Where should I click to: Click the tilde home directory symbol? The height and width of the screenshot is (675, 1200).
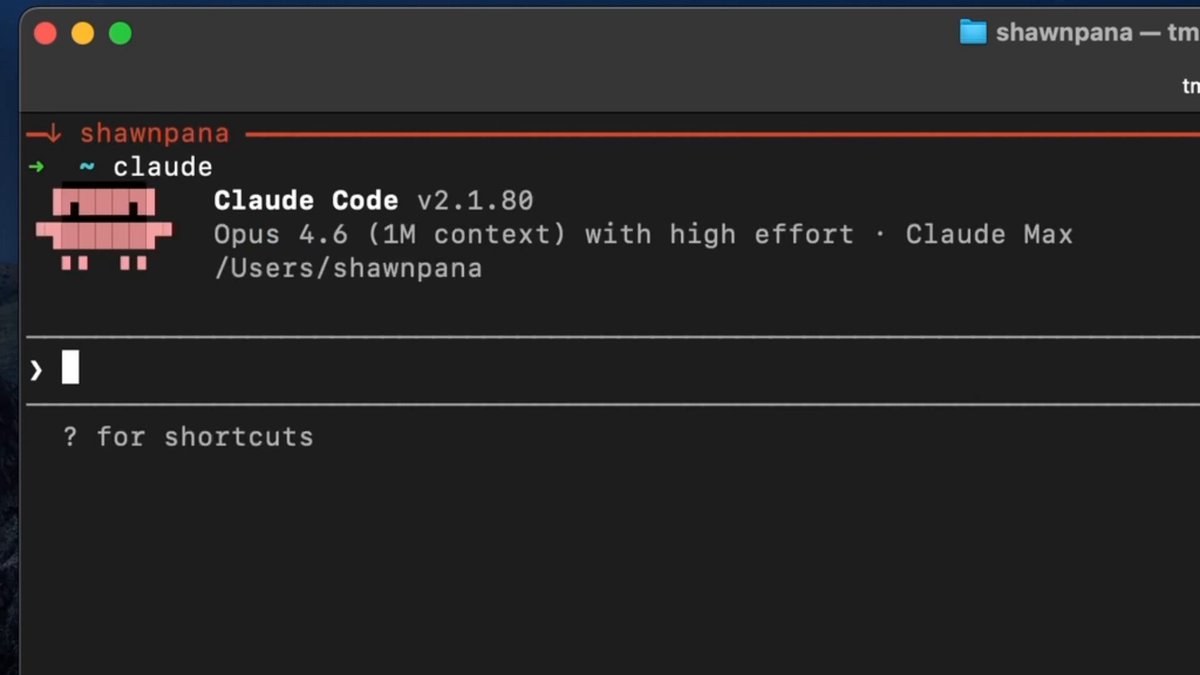click(85, 167)
